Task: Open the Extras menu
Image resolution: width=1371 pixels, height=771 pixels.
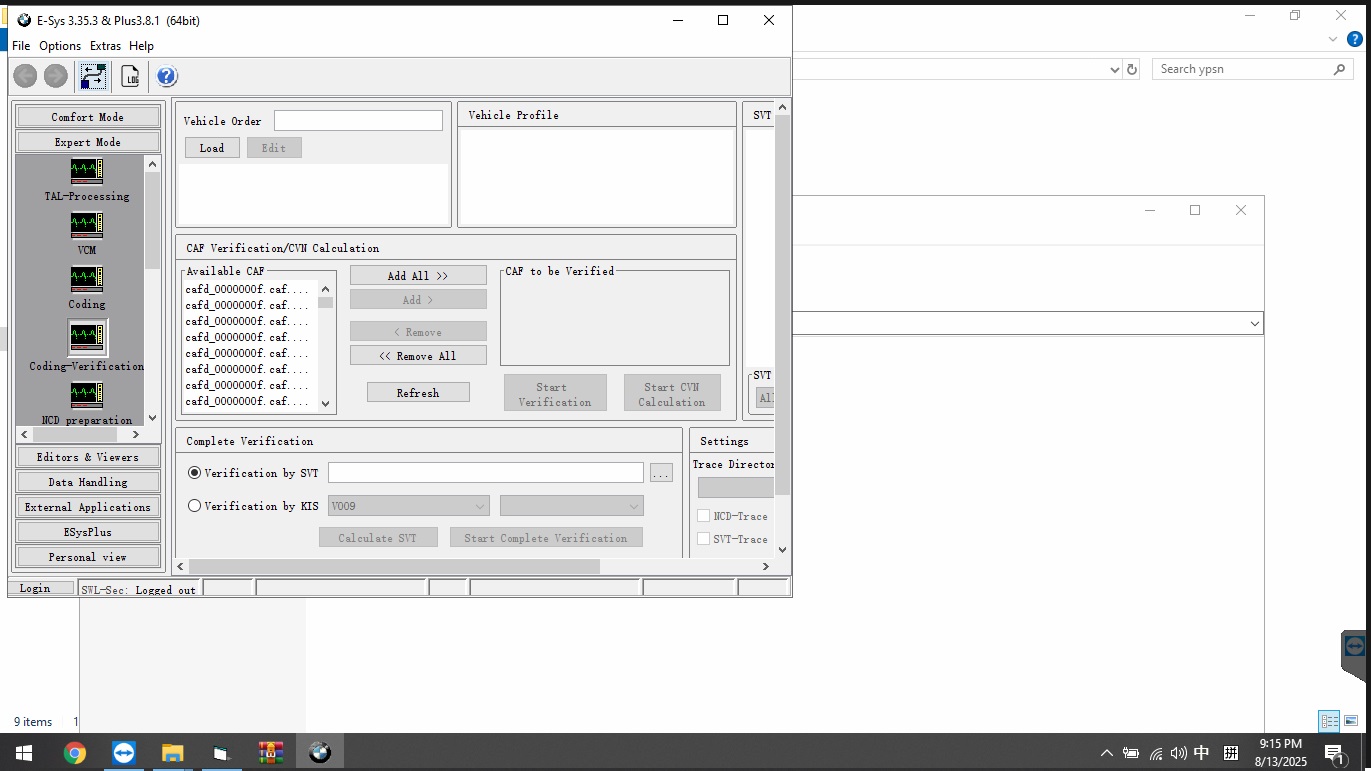Action: [105, 46]
